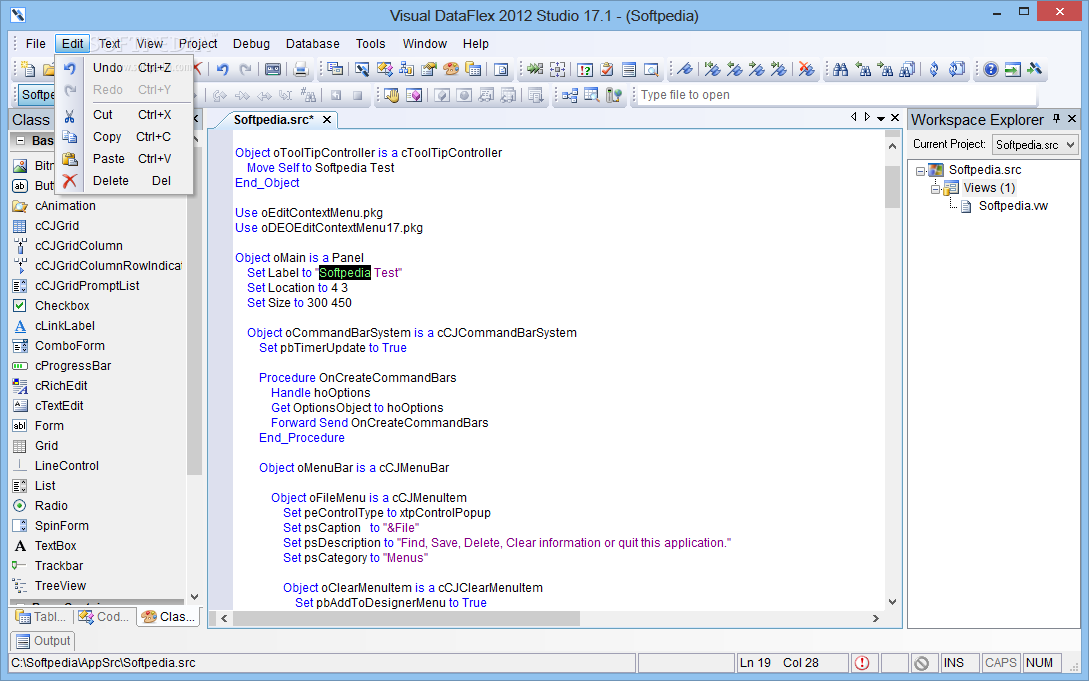Click the hierarchy diagram icon beside the palette

pyautogui.click(x=407, y=69)
